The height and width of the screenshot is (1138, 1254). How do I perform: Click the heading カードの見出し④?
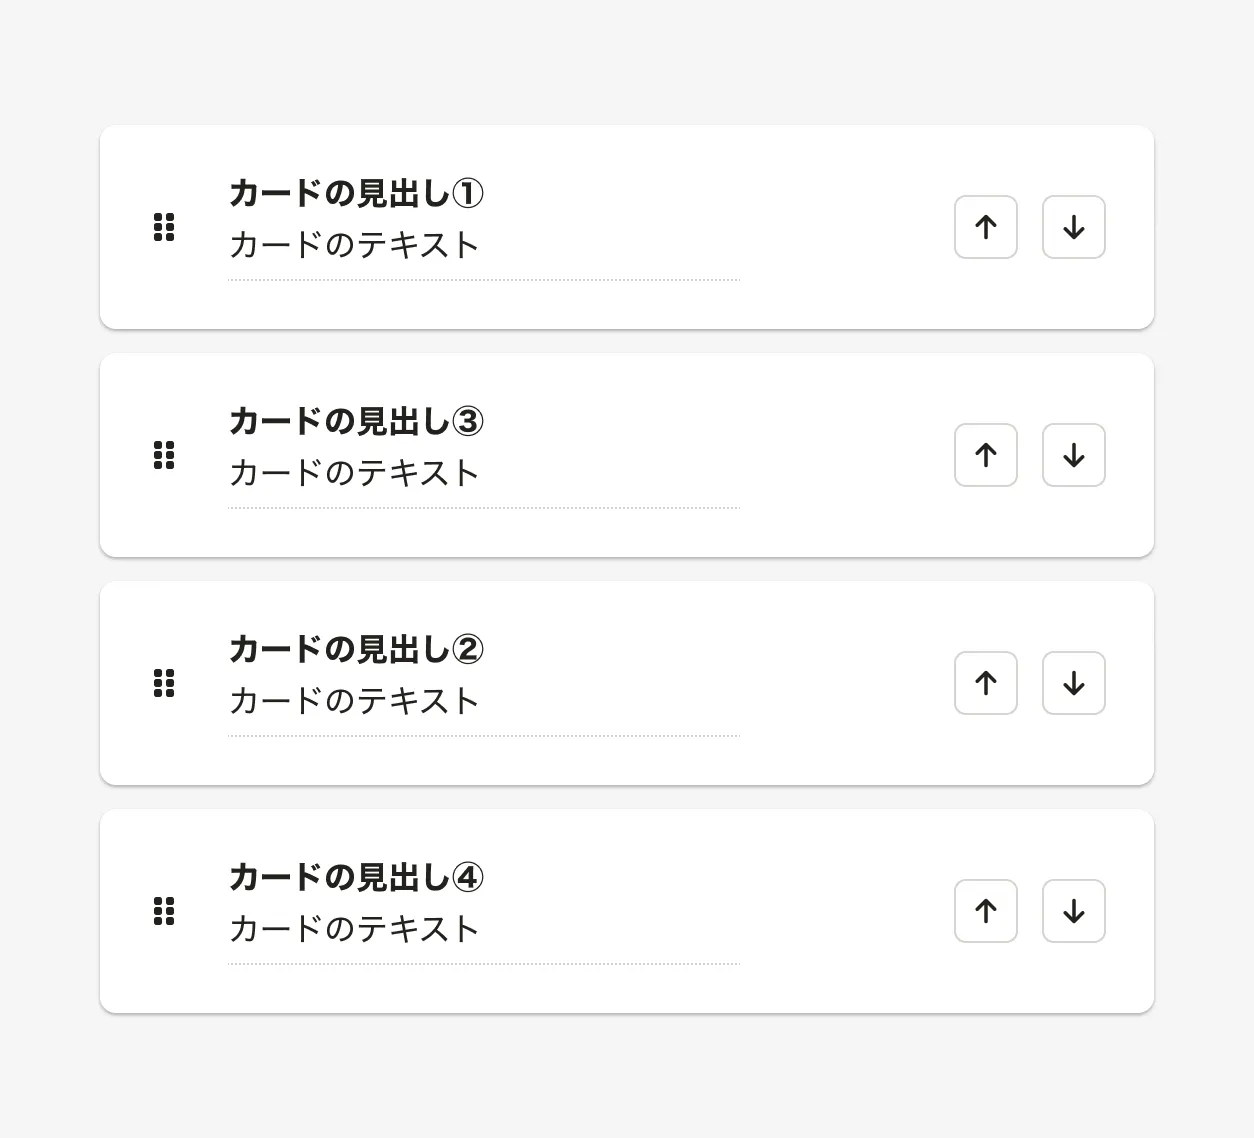point(356,877)
